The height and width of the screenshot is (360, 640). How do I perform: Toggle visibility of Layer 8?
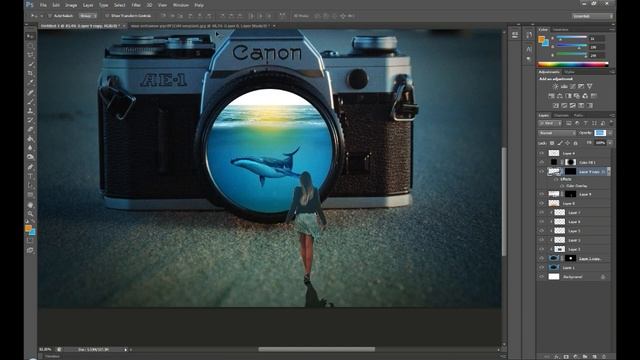542,203
